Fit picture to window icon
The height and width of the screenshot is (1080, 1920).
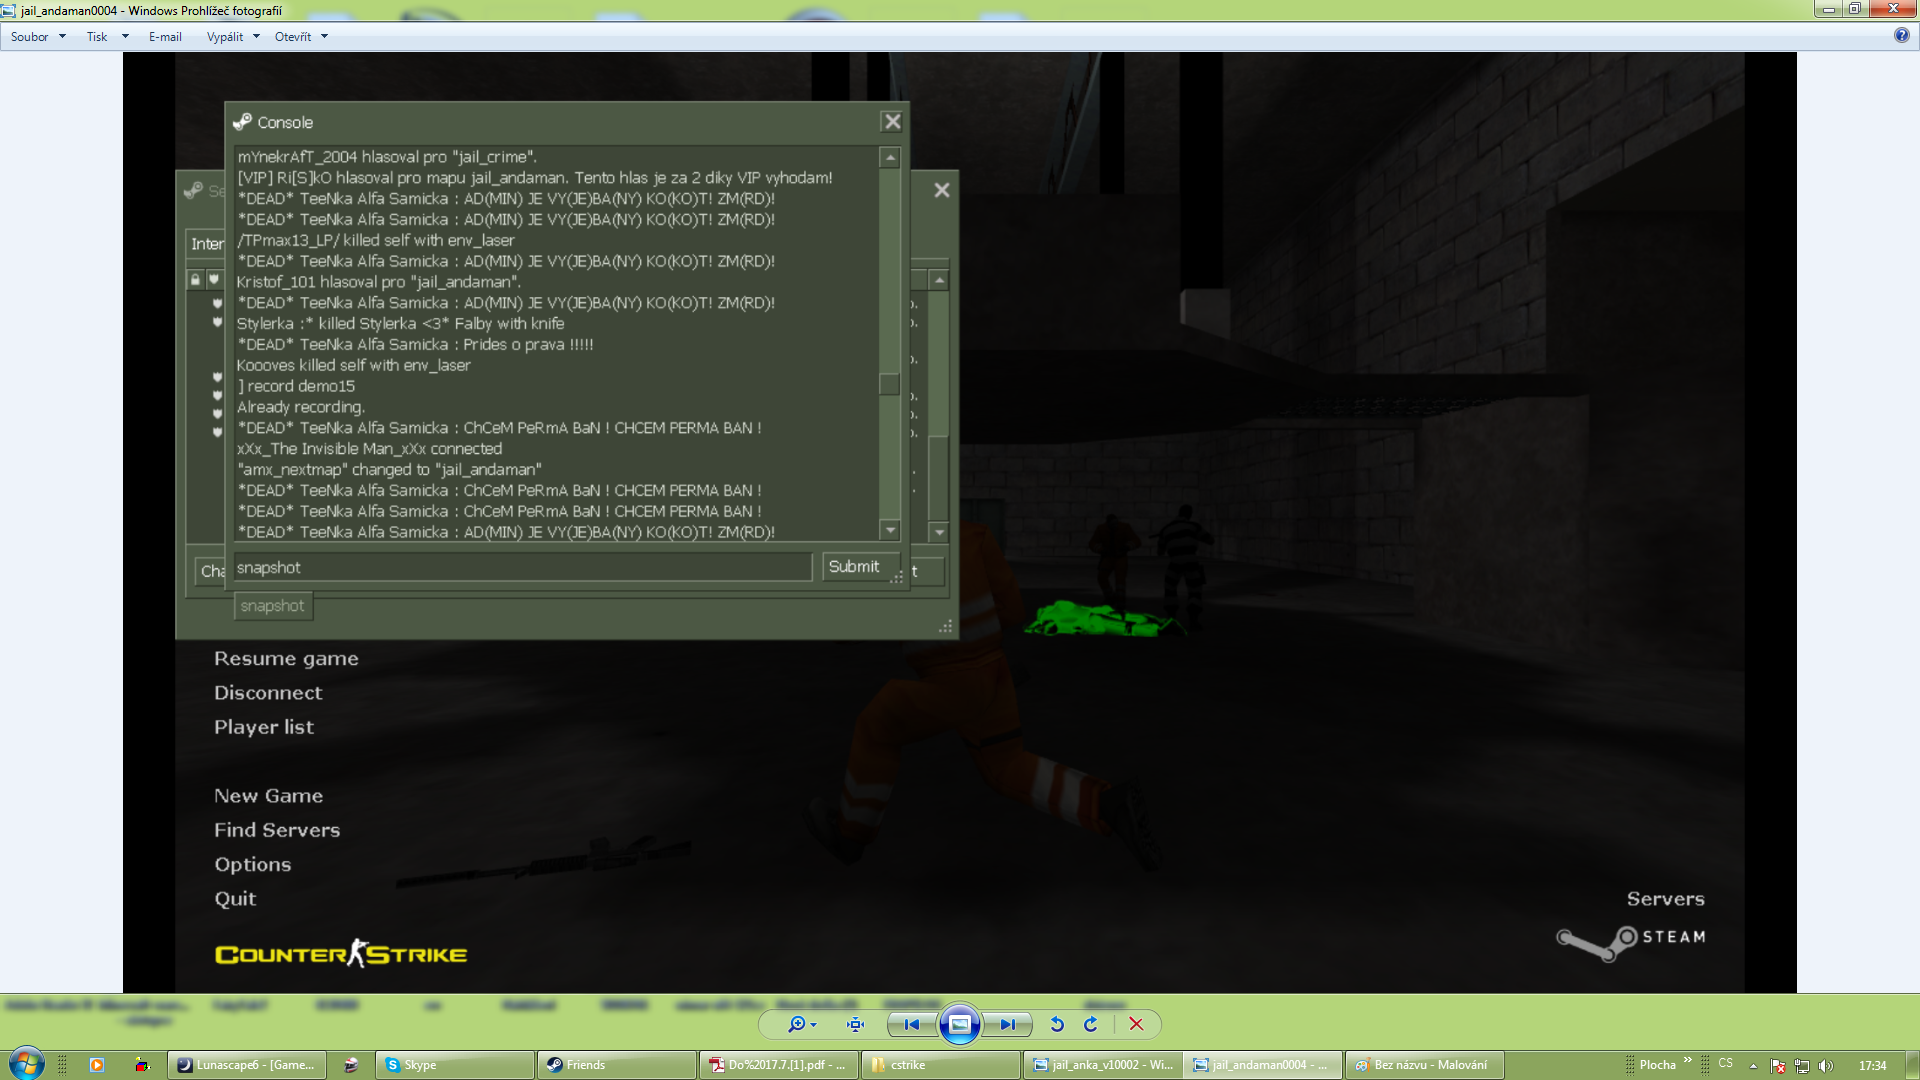point(855,1024)
